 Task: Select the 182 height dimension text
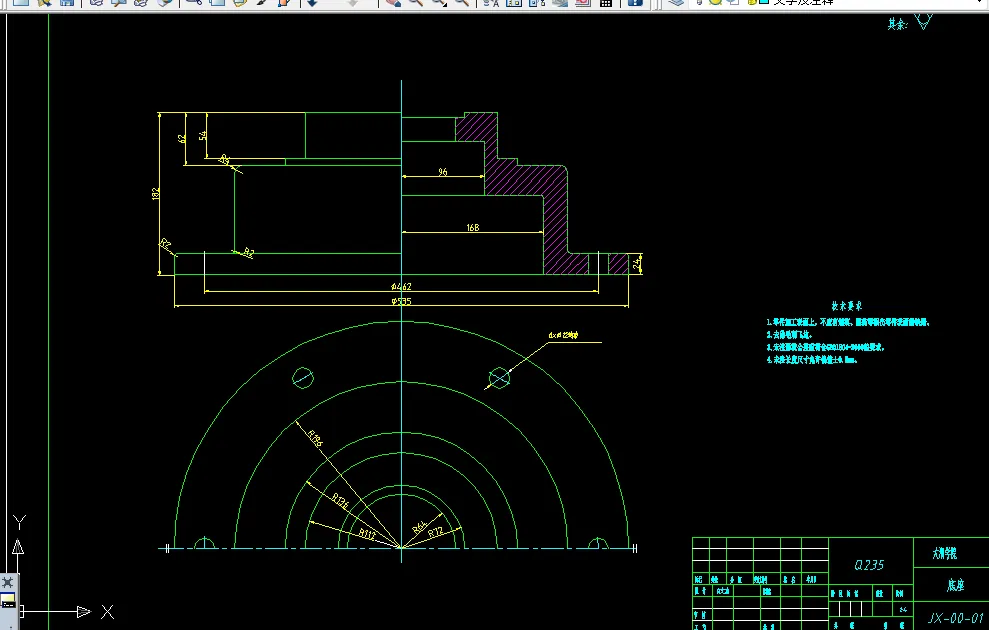(155, 194)
